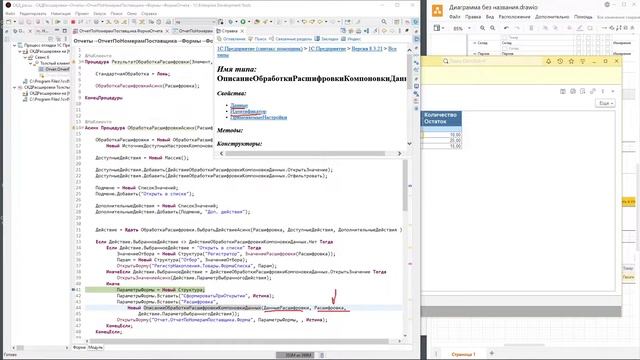Open the Файл menu in EDT
This screenshot has height=360, width=640.
click(10, 13)
